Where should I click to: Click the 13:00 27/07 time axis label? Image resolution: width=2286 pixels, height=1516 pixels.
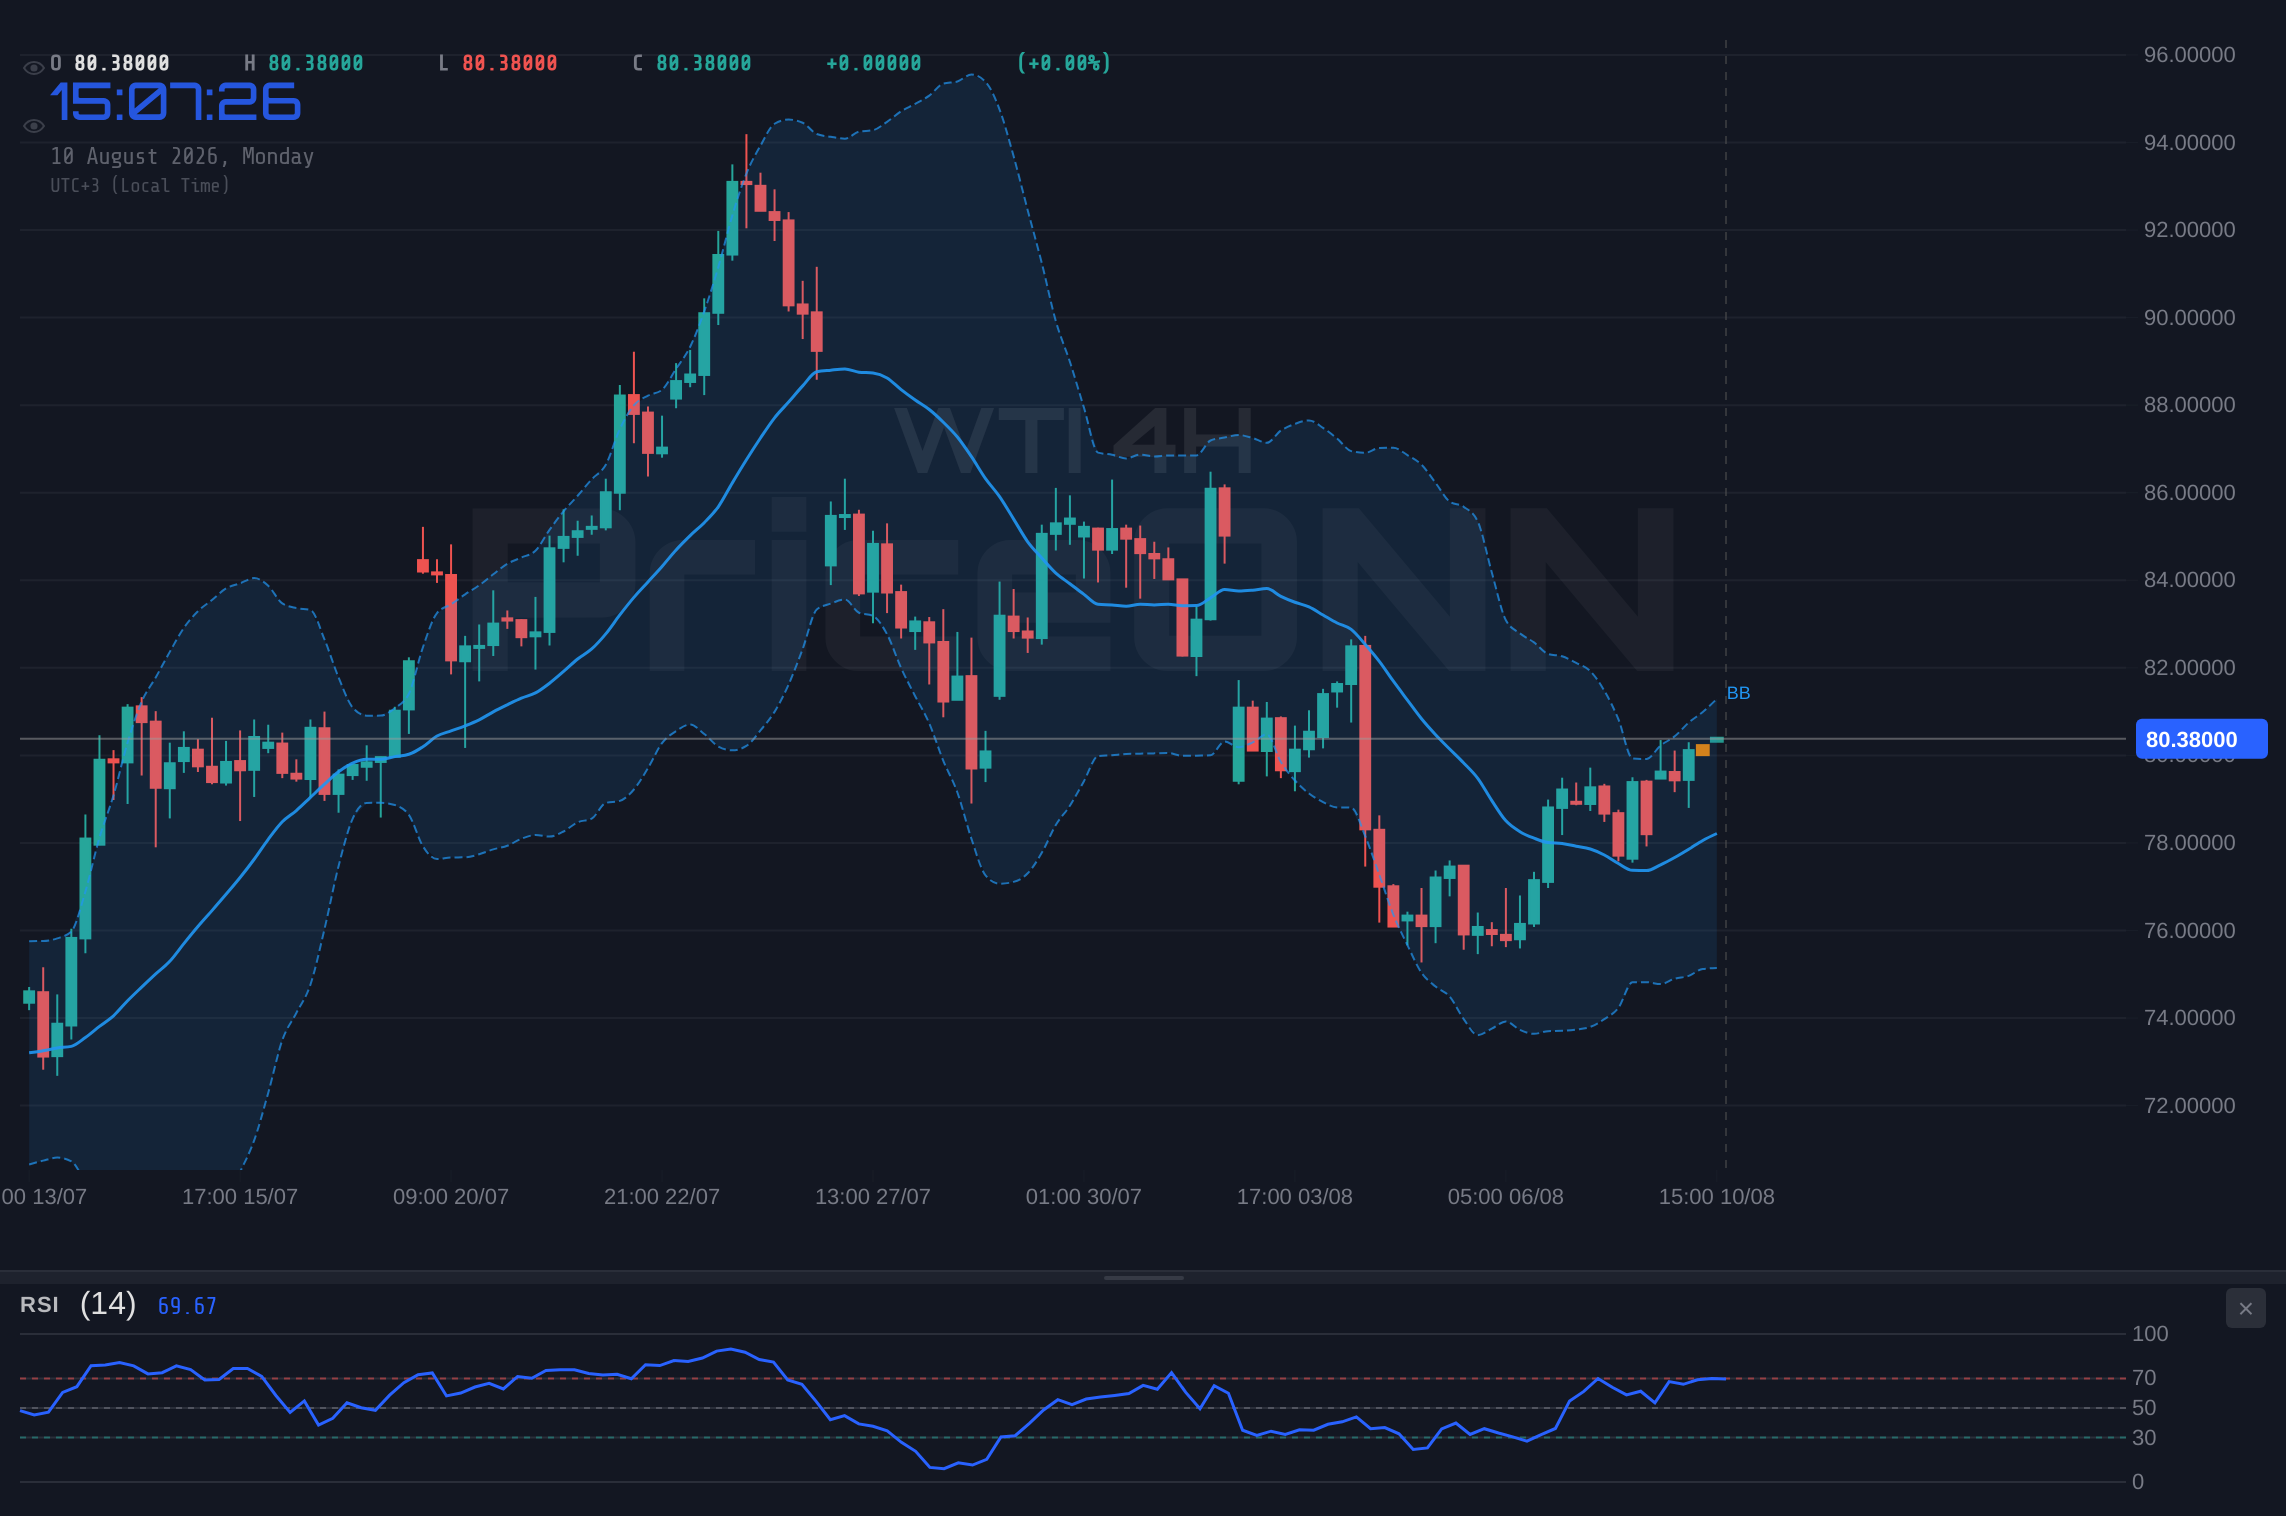[873, 1197]
